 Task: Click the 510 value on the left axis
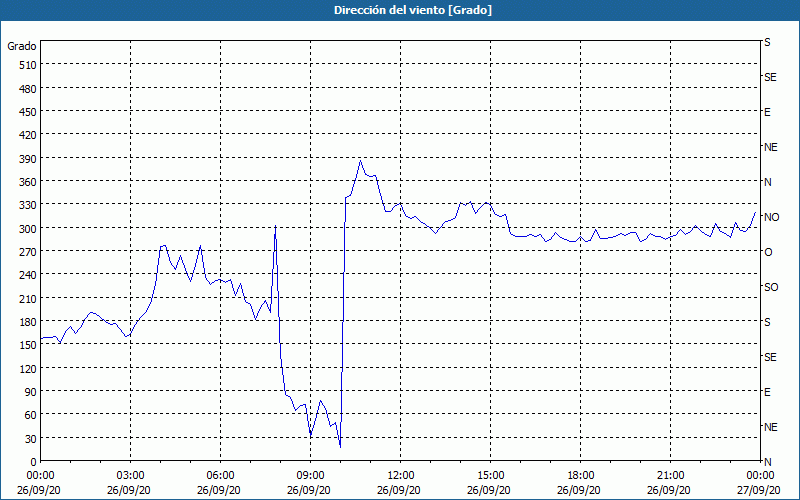(29, 65)
